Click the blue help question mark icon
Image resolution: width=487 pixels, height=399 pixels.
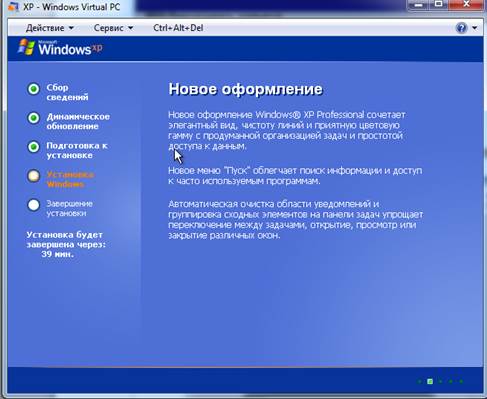point(461,28)
